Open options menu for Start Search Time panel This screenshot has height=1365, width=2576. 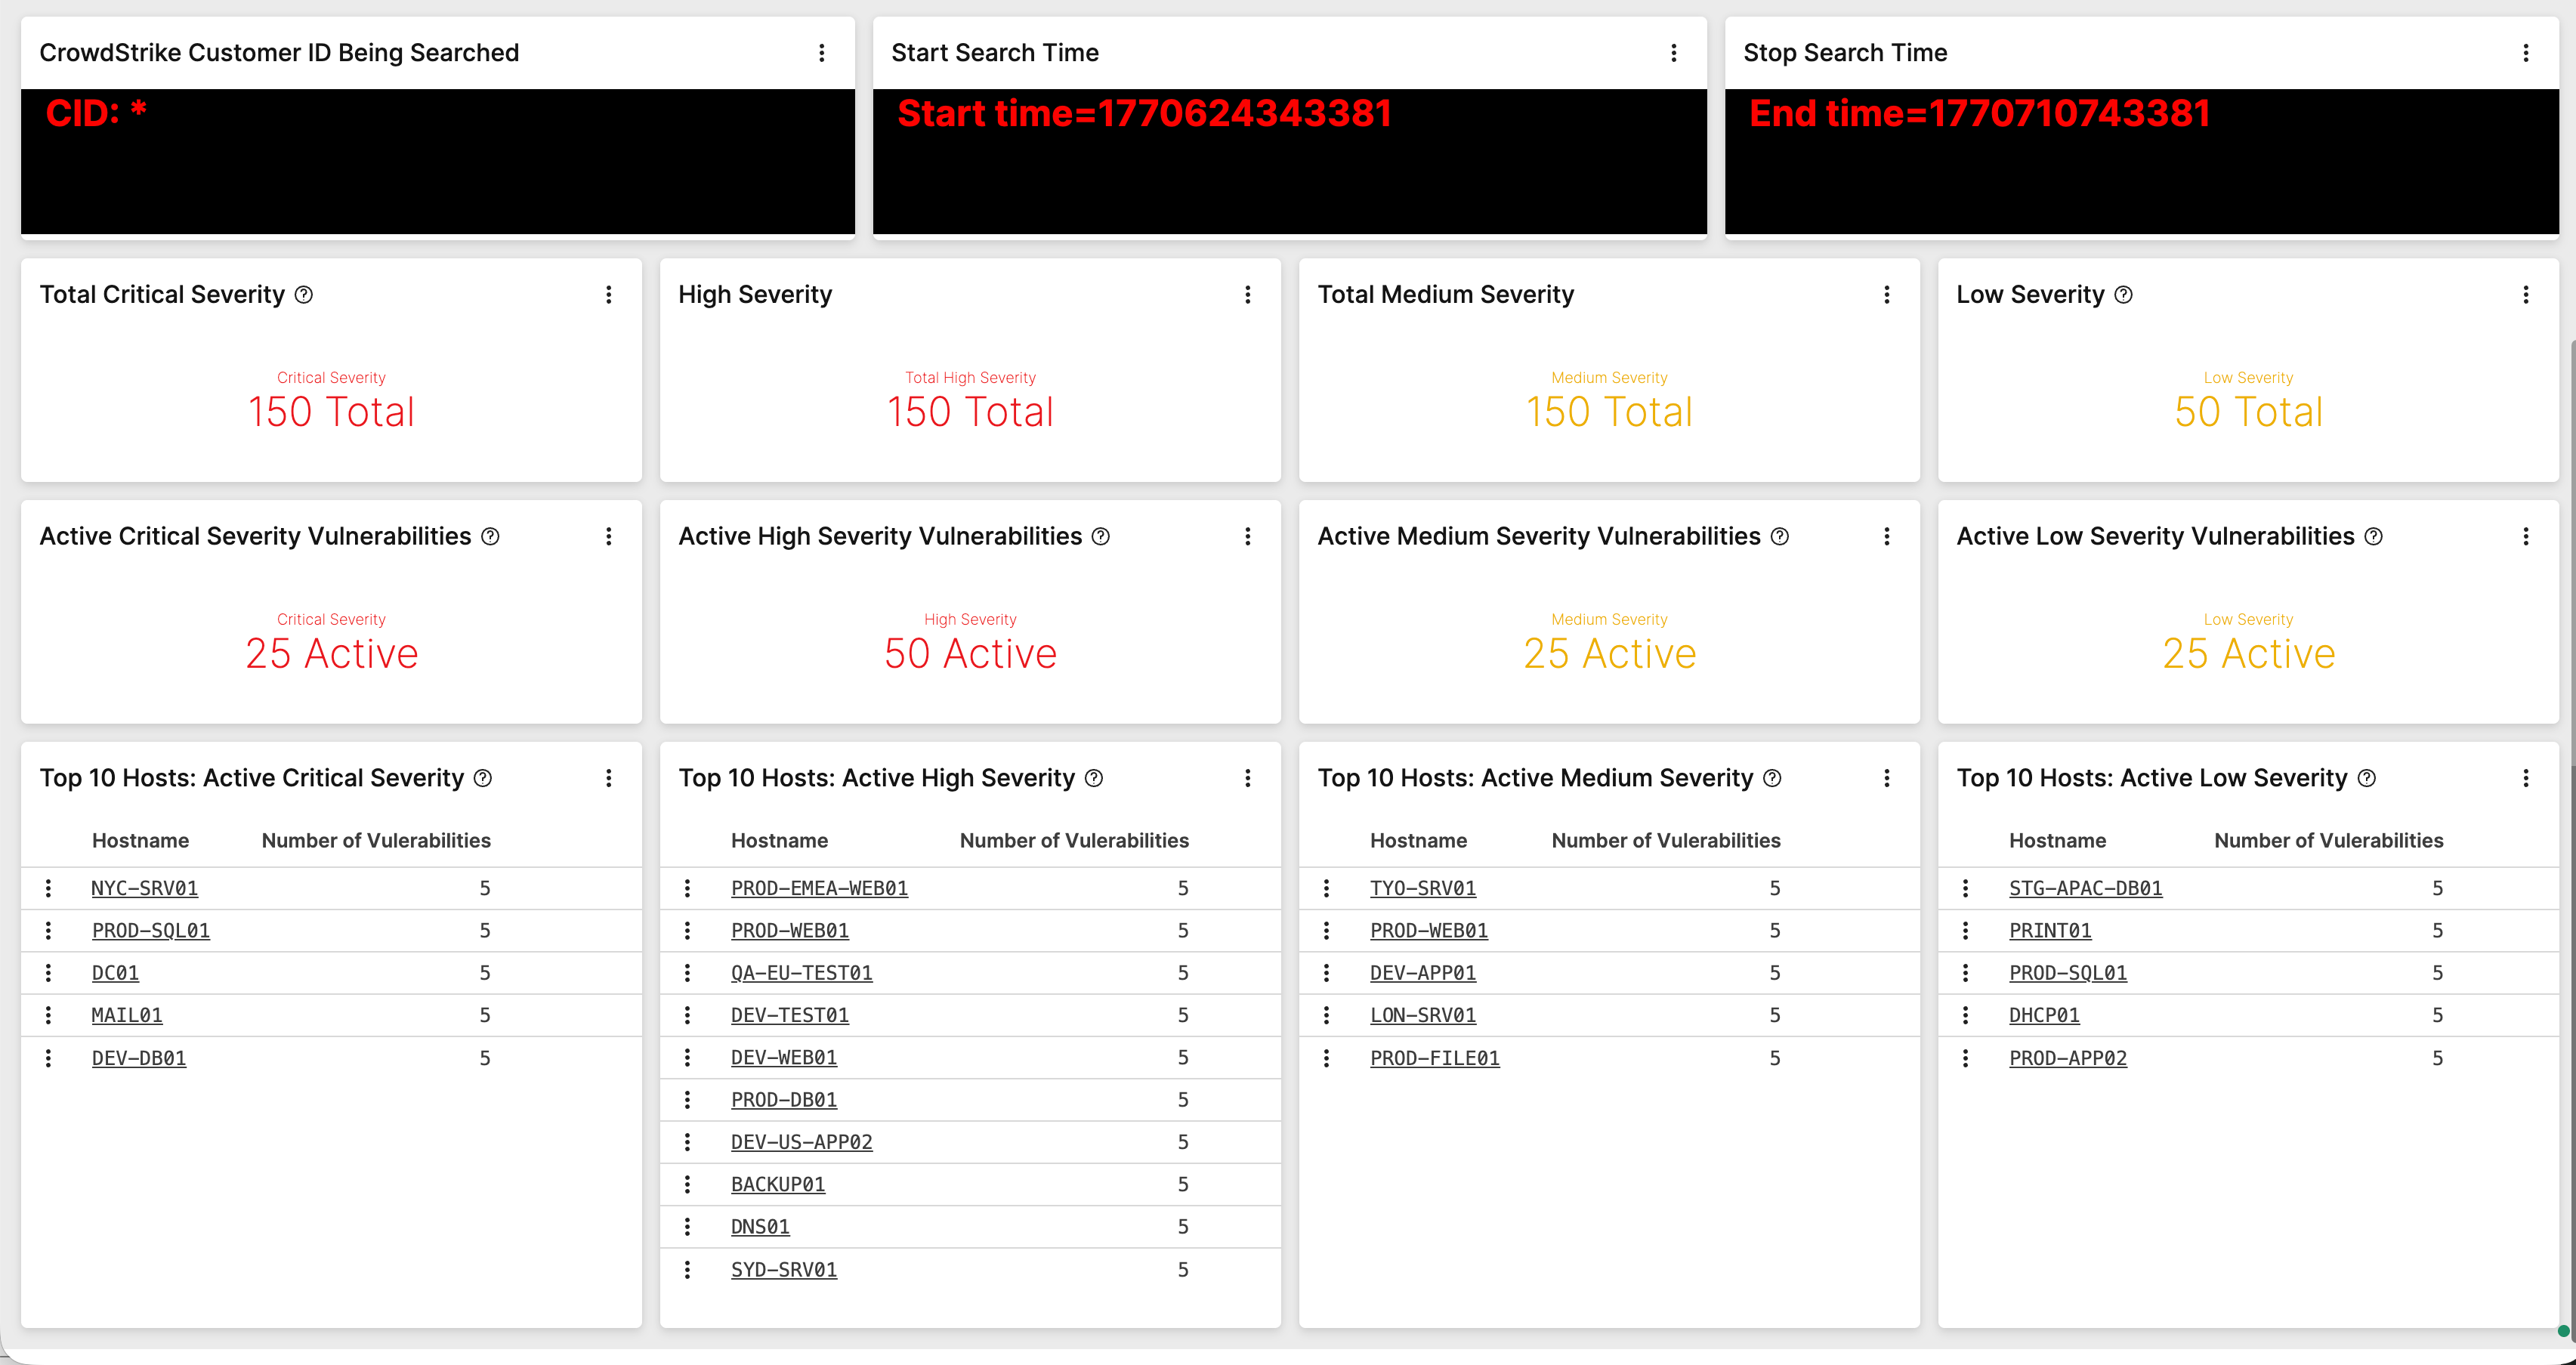[x=1675, y=52]
